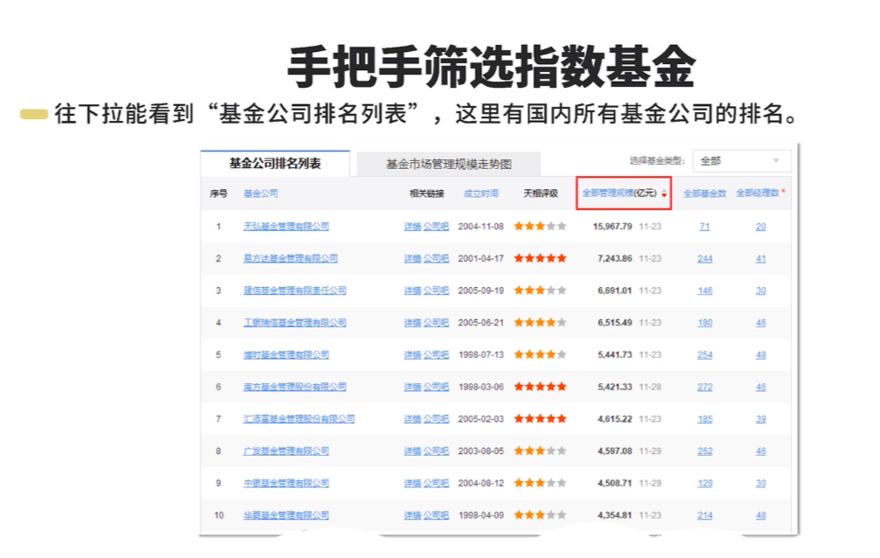
Task: Open fund count 244 for 易方达基金
Action: click(x=705, y=258)
